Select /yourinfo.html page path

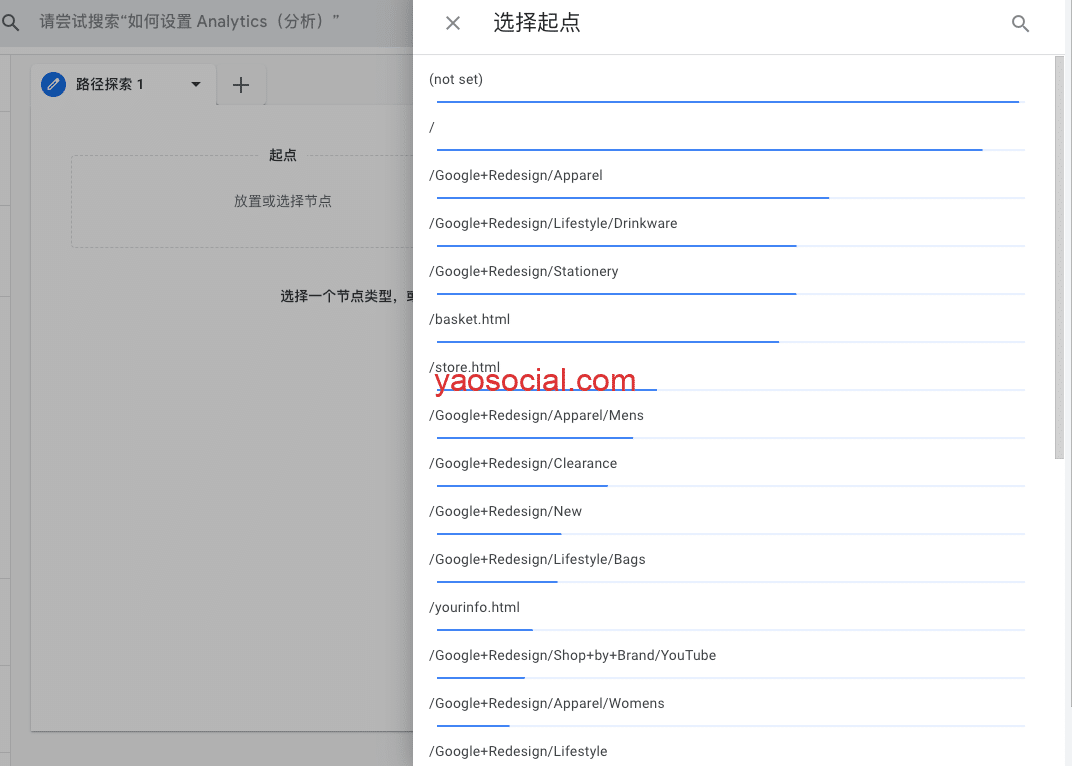pyautogui.click(x=475, y=608)
